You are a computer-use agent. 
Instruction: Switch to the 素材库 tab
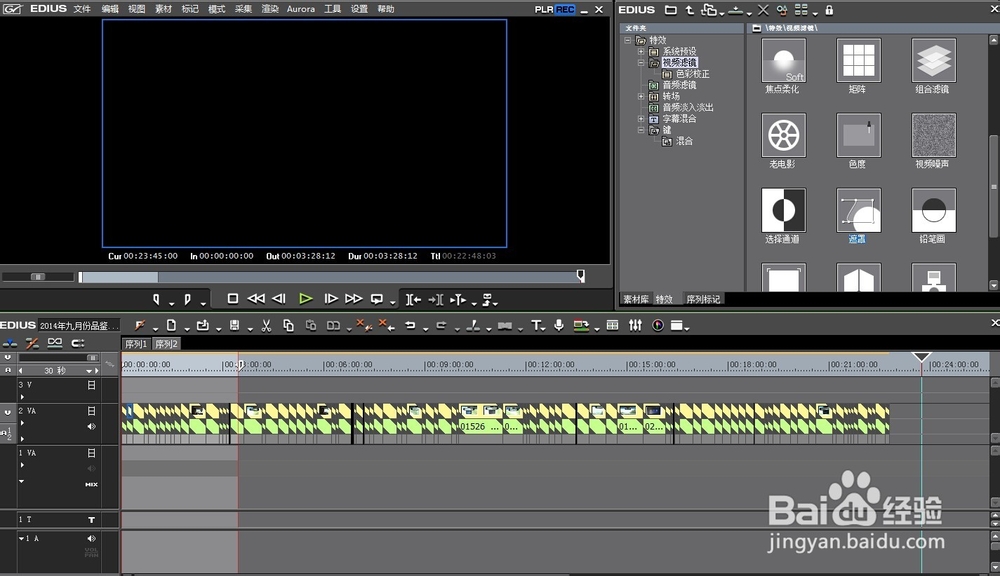[x=636, y=299]
